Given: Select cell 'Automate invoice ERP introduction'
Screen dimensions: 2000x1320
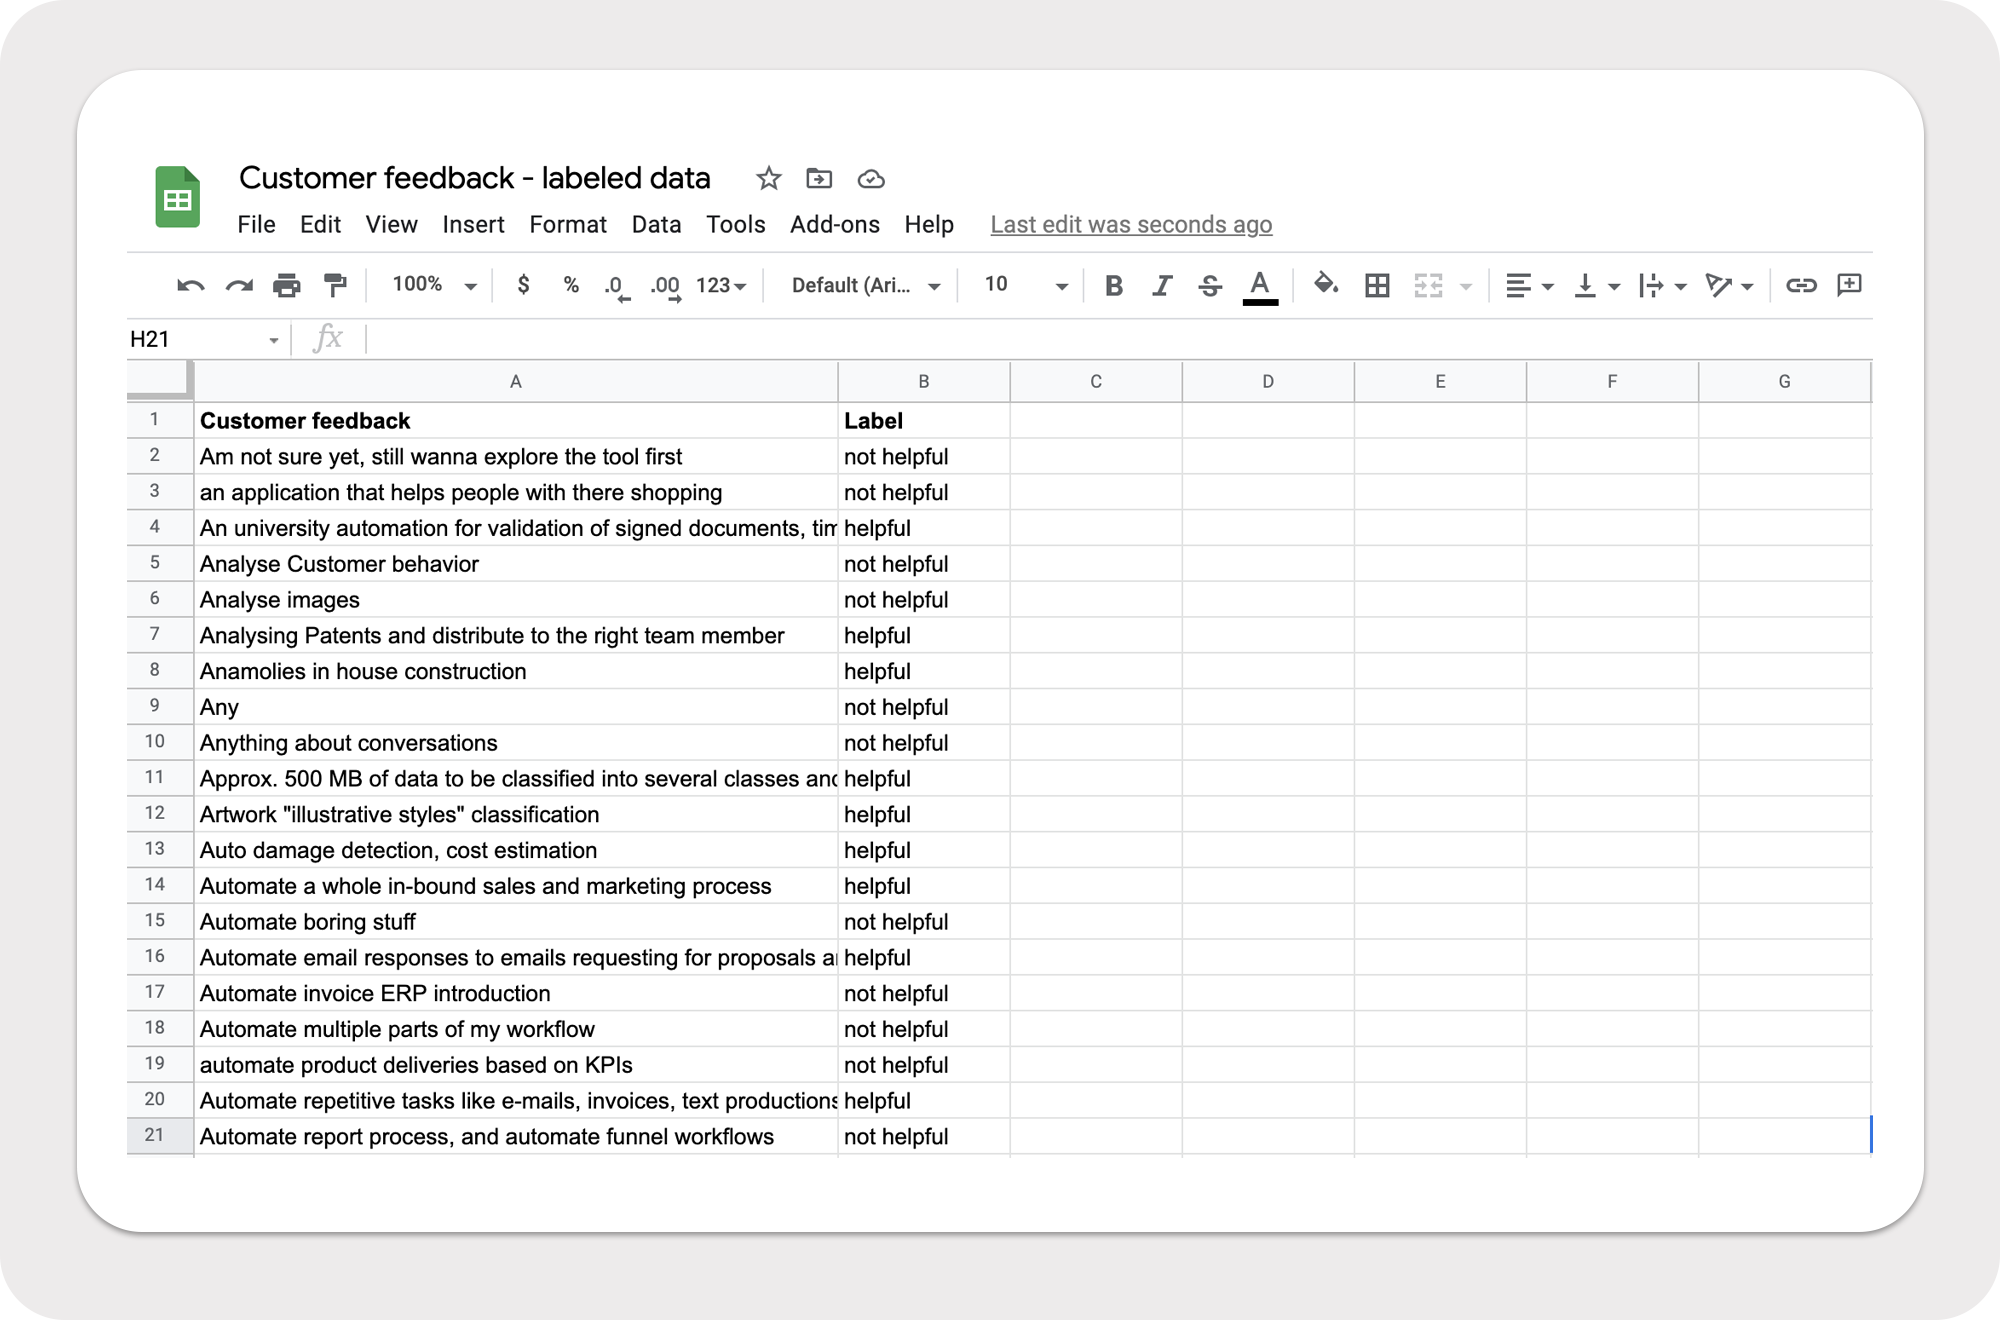Looking at the screenshot, I should [516, 993].
